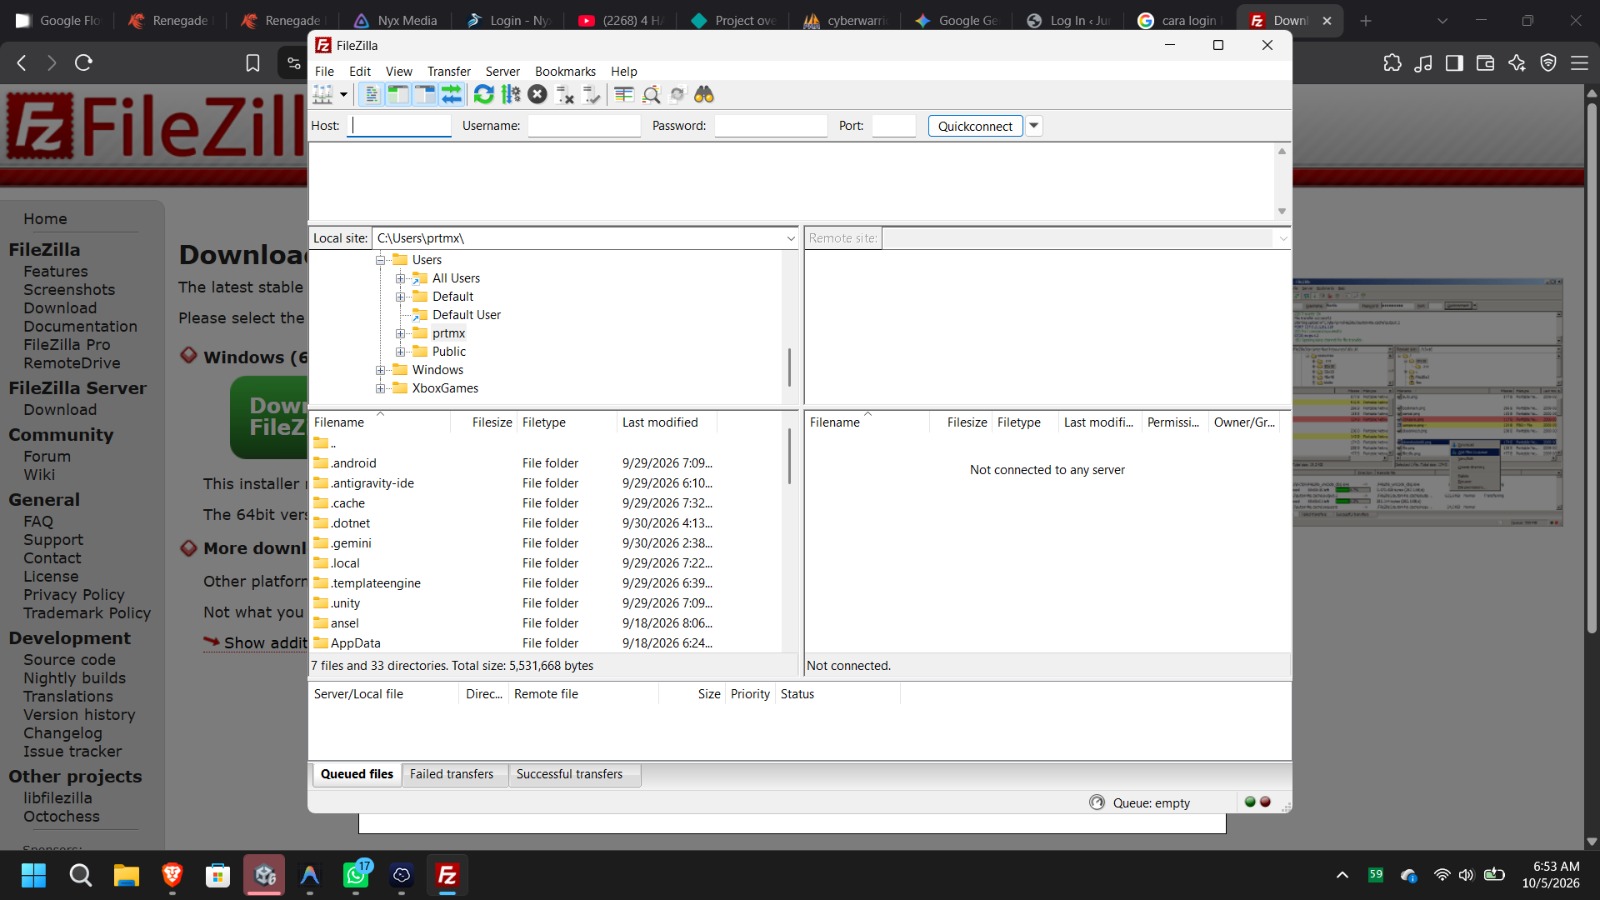
Task: Toggle directory comparison
Action: (651, 94)
